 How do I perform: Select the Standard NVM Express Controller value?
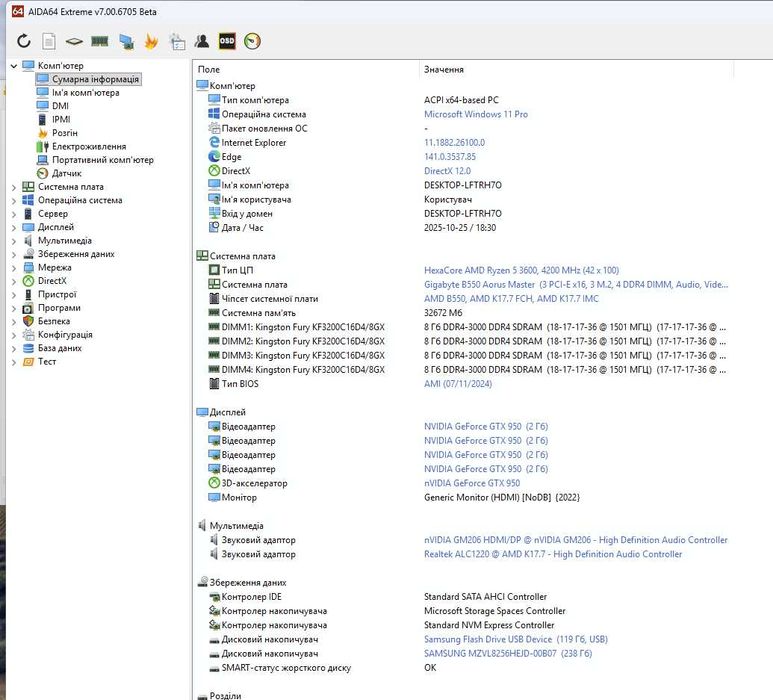[489, 625]
